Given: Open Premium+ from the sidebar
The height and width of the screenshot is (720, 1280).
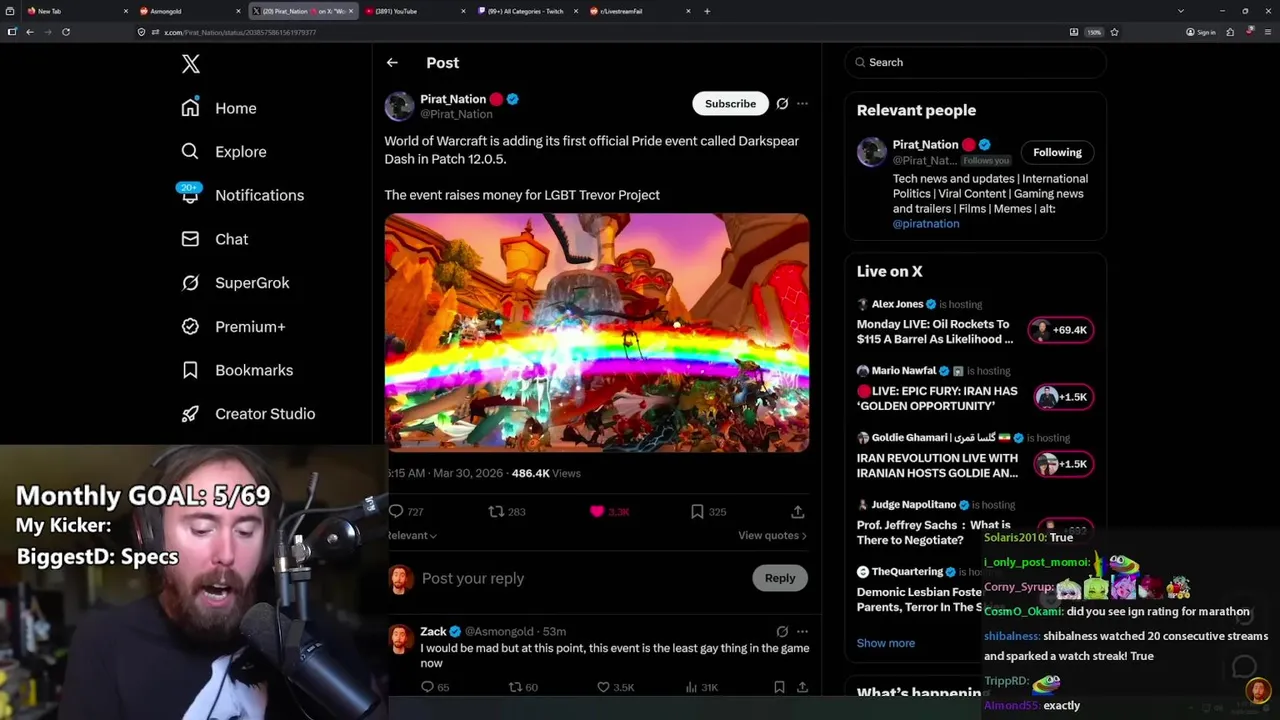Looking at the screenshot, I should (x=234, y=326).
